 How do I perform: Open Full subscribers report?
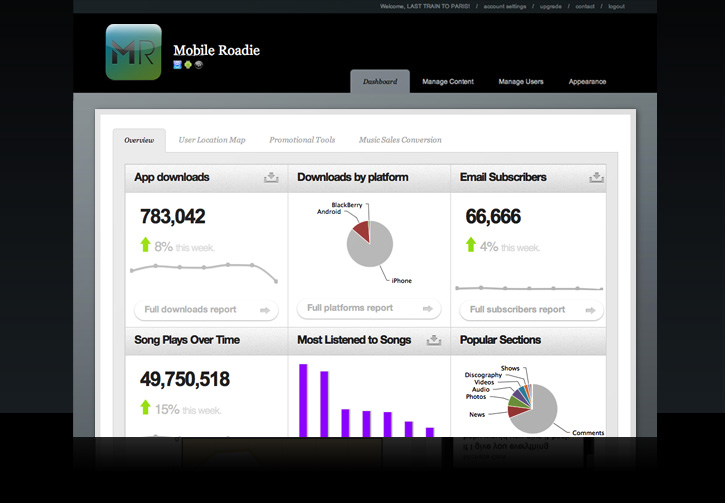click(x=532, y=310)
